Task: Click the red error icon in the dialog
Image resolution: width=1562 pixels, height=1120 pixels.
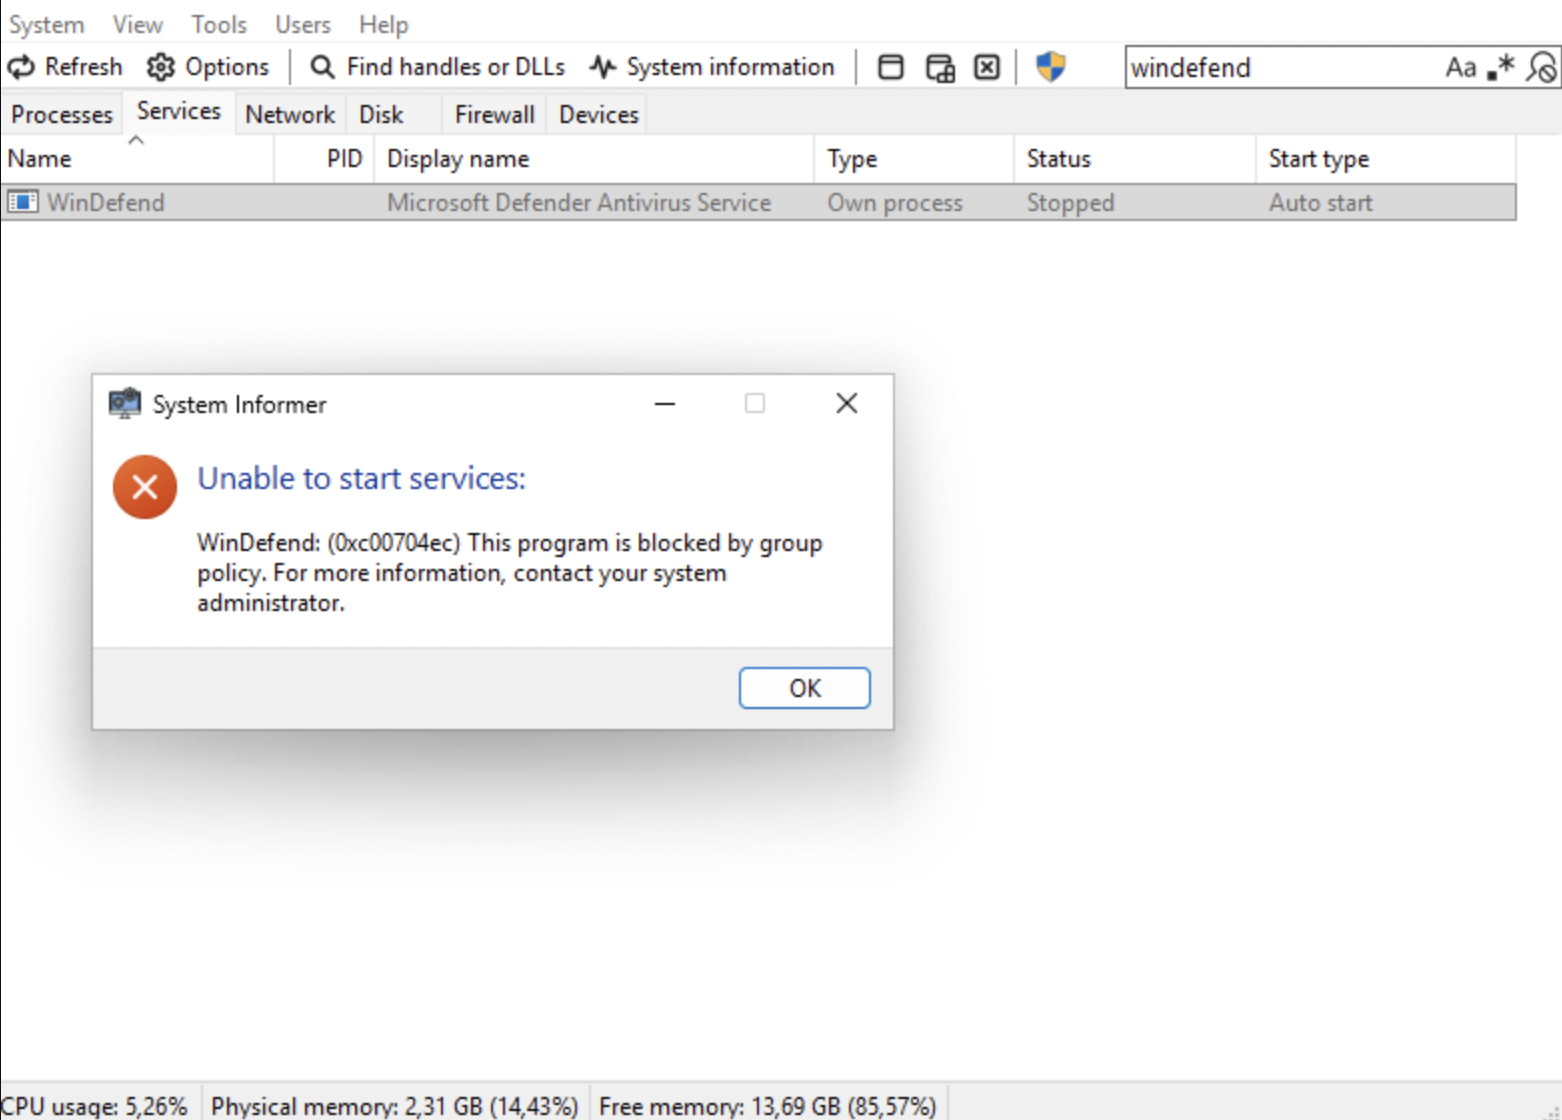Action: tap(144, 487)
